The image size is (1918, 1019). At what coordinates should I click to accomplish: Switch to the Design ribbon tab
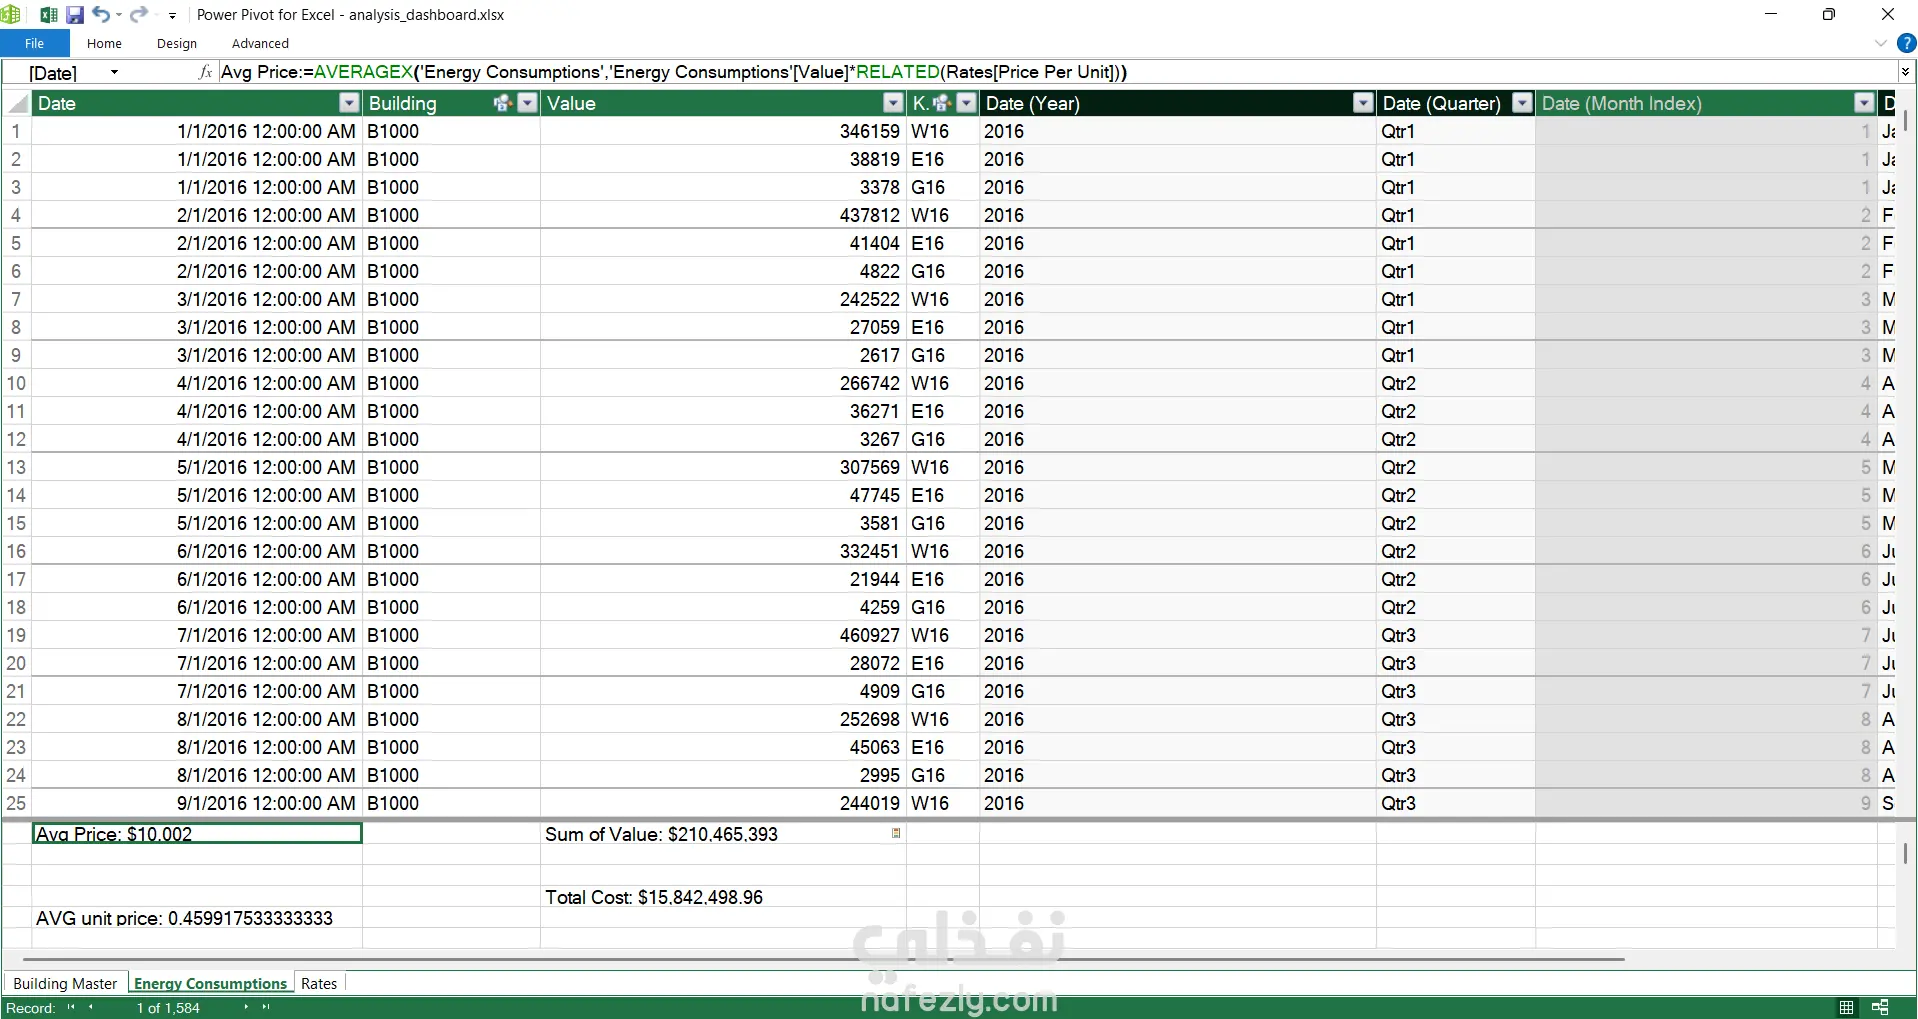(177, 43)
